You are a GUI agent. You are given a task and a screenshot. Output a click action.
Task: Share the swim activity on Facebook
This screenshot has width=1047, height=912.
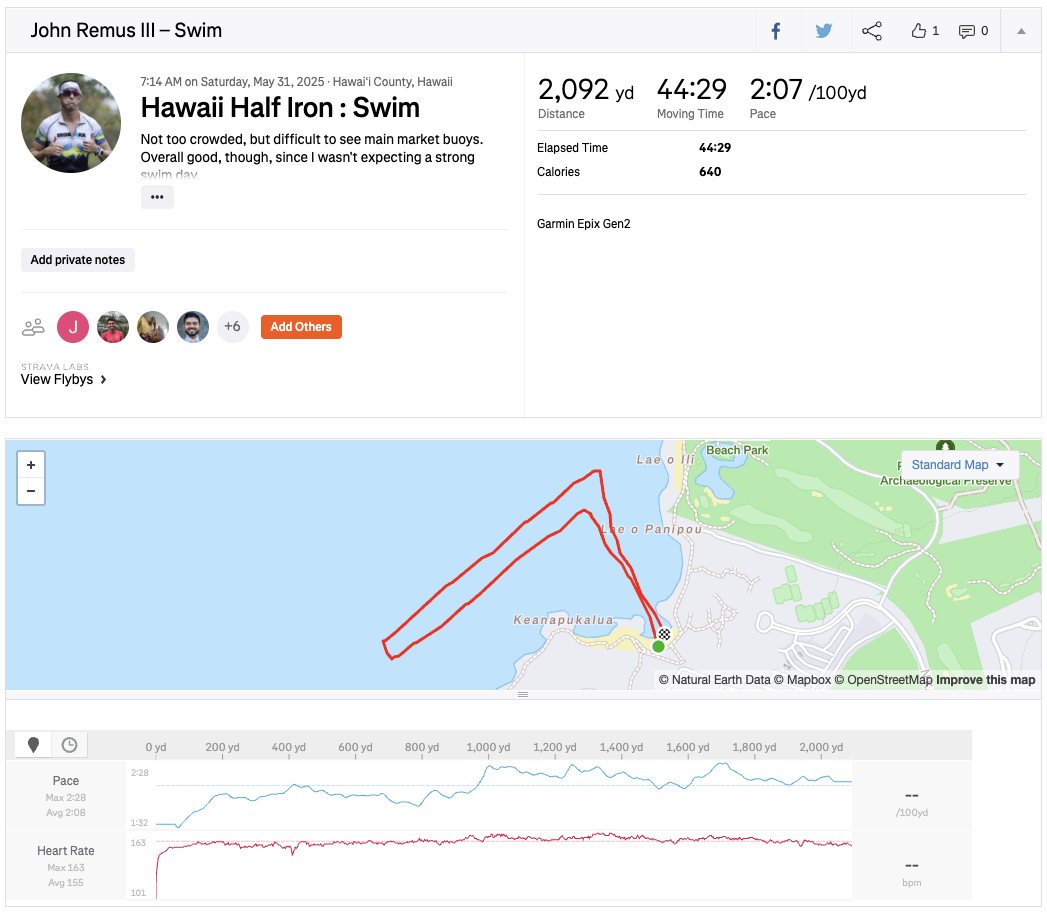coord(775,31)
